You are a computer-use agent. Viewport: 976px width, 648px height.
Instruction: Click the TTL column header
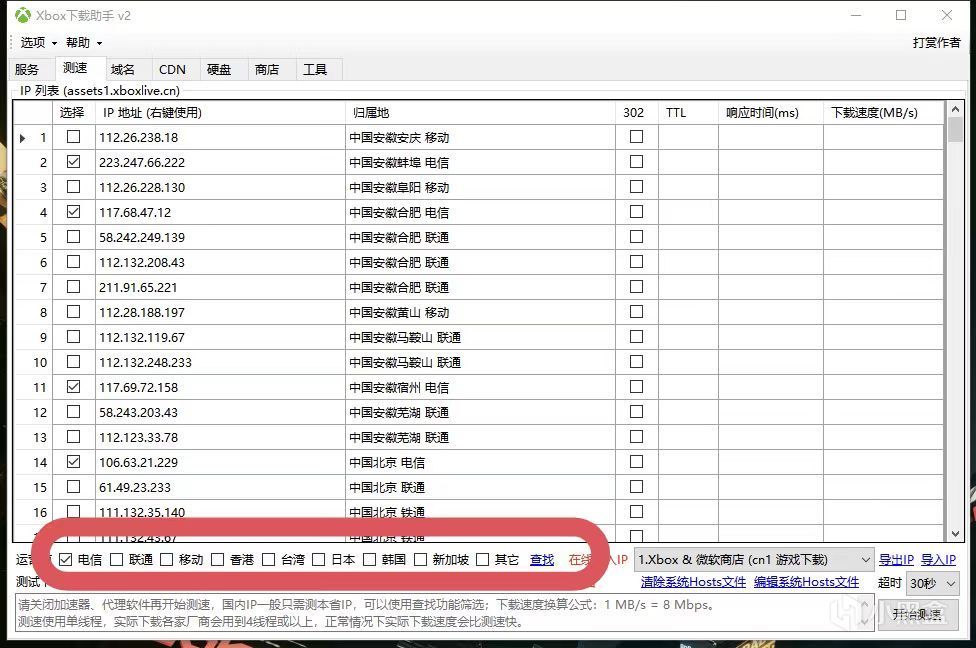pos(688,113)
